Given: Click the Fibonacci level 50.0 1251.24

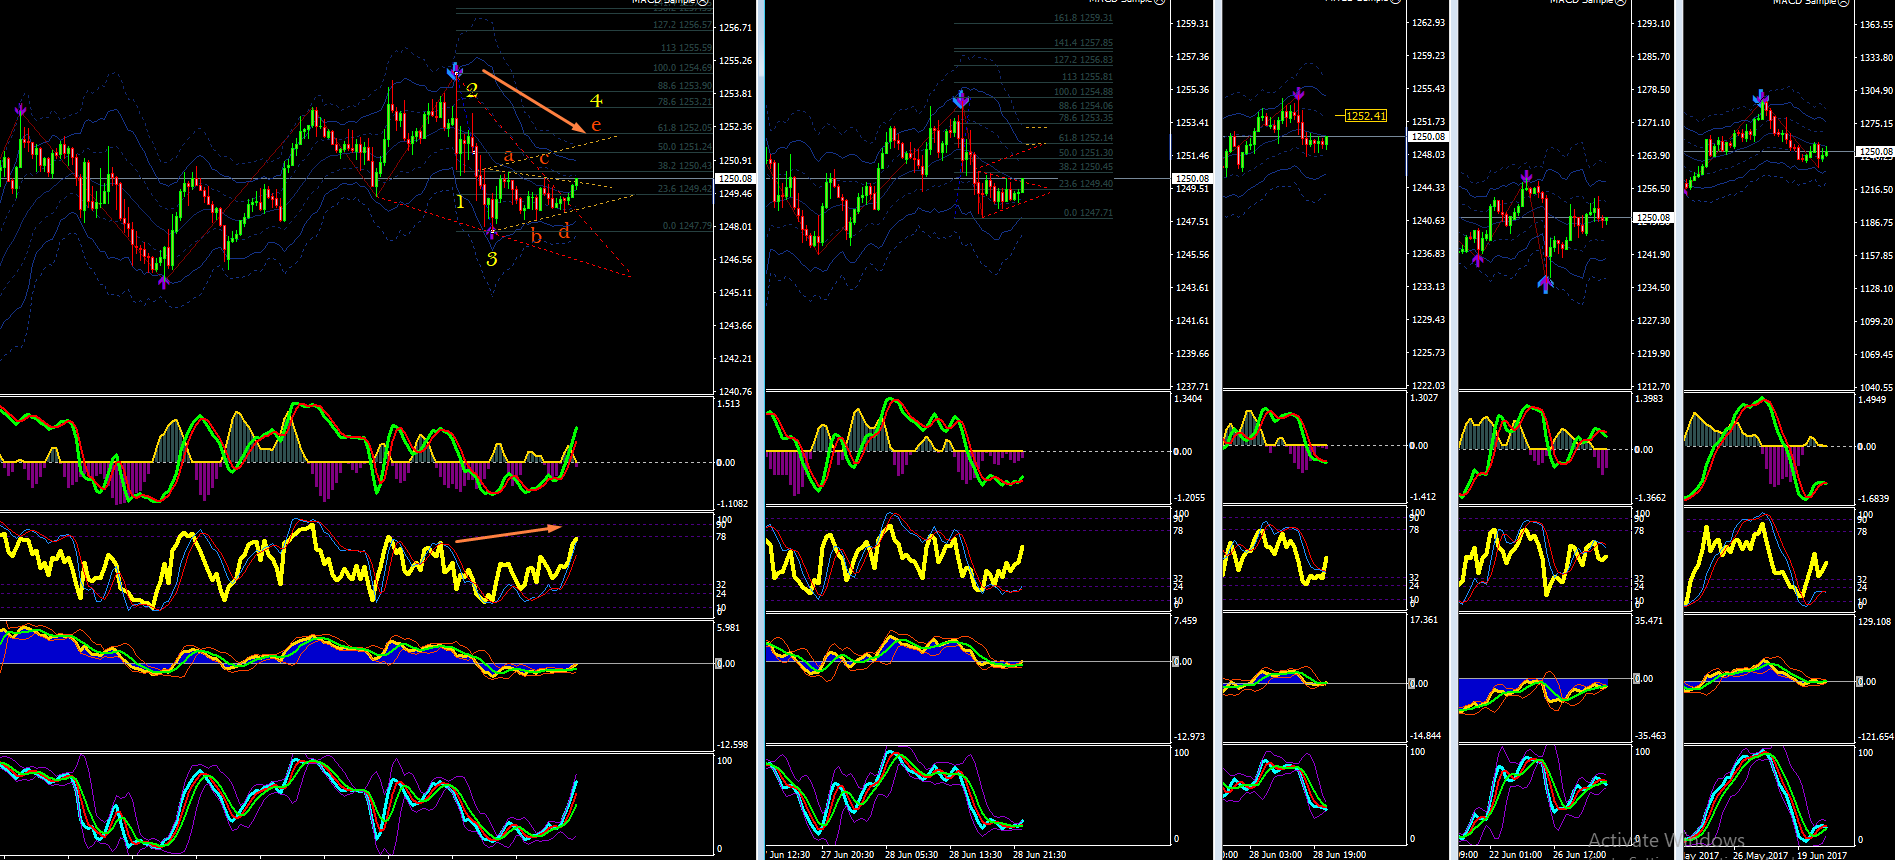Looking at the screenshot, I should pyautogui.click(x=685, y=147).
